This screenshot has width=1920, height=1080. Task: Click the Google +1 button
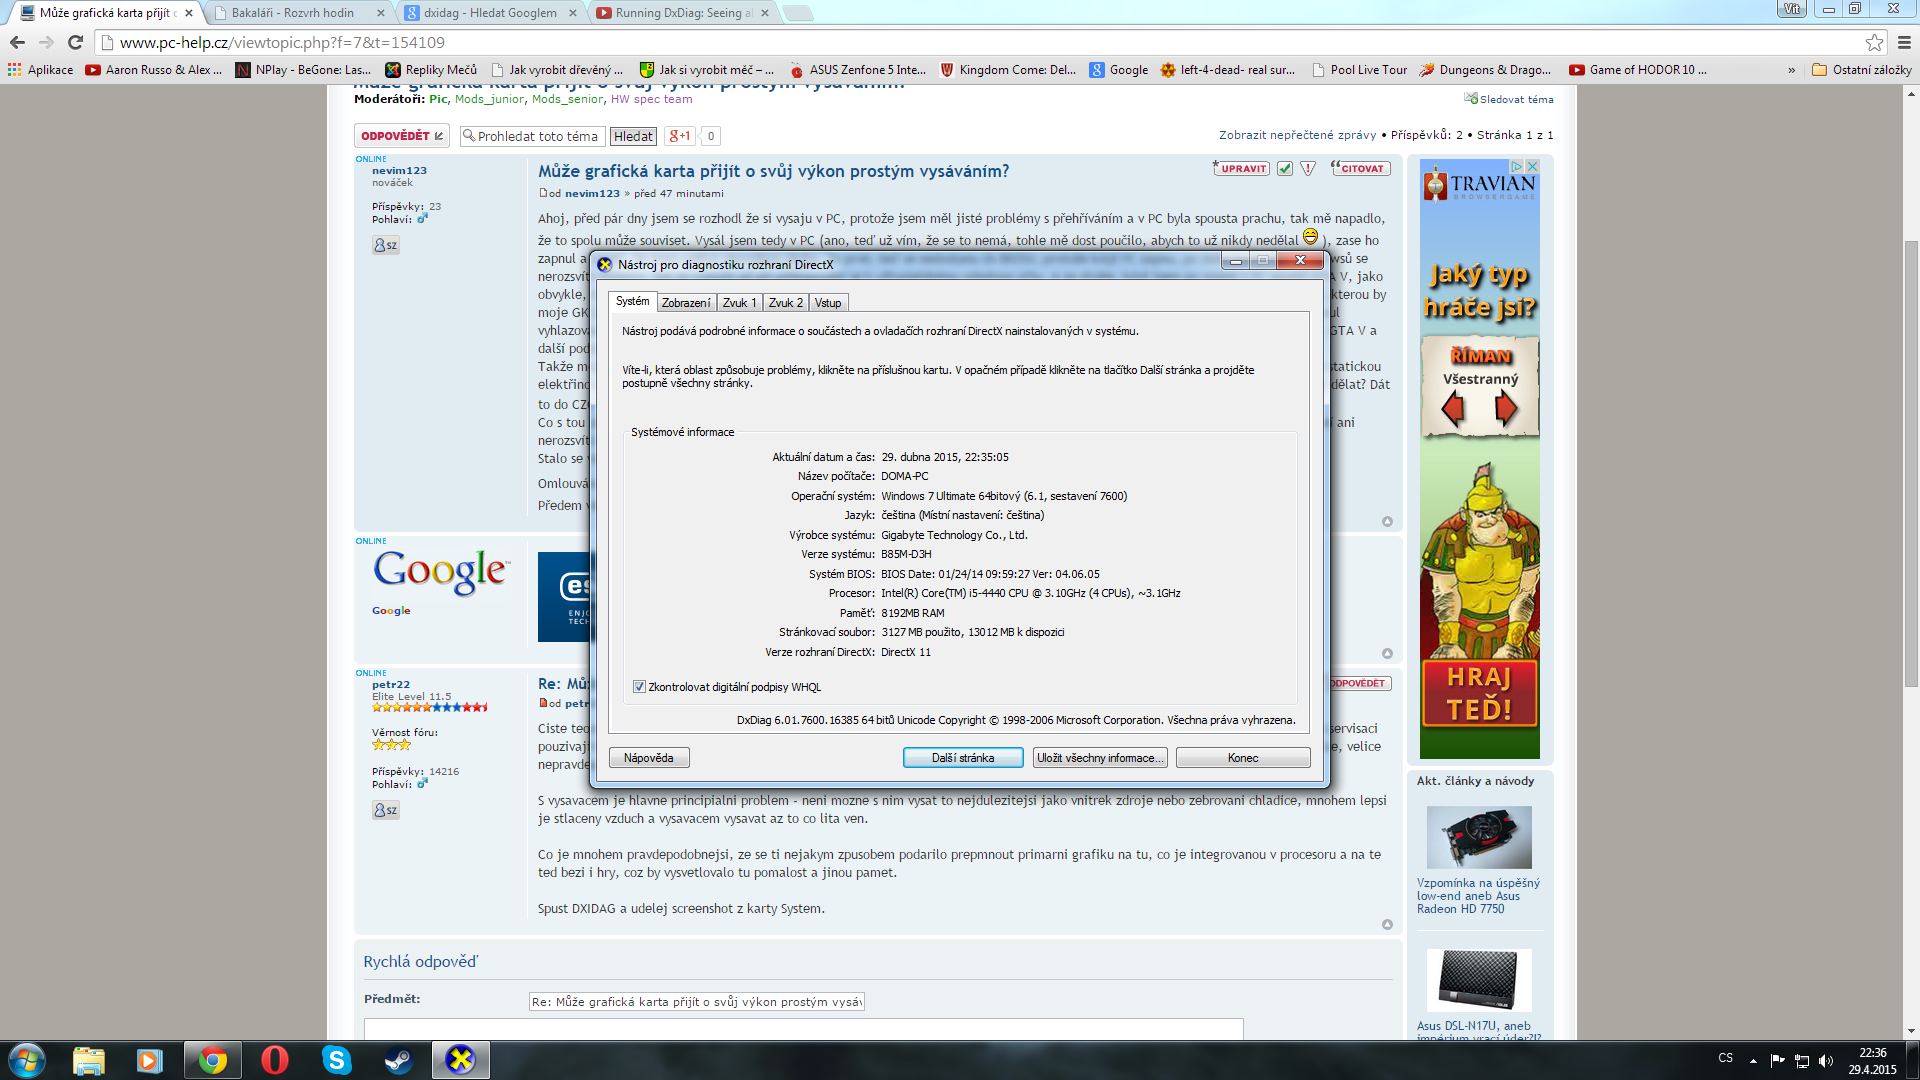point(680,136)
